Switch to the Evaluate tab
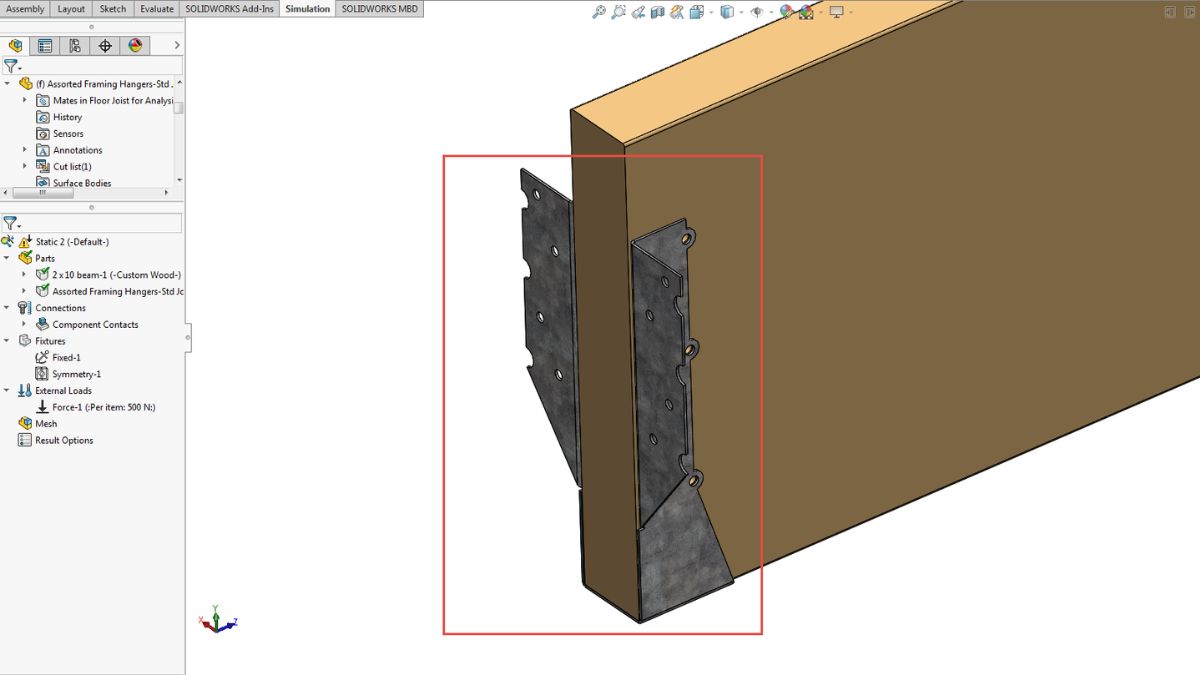 pyautogui.click(x=156, y=9)
